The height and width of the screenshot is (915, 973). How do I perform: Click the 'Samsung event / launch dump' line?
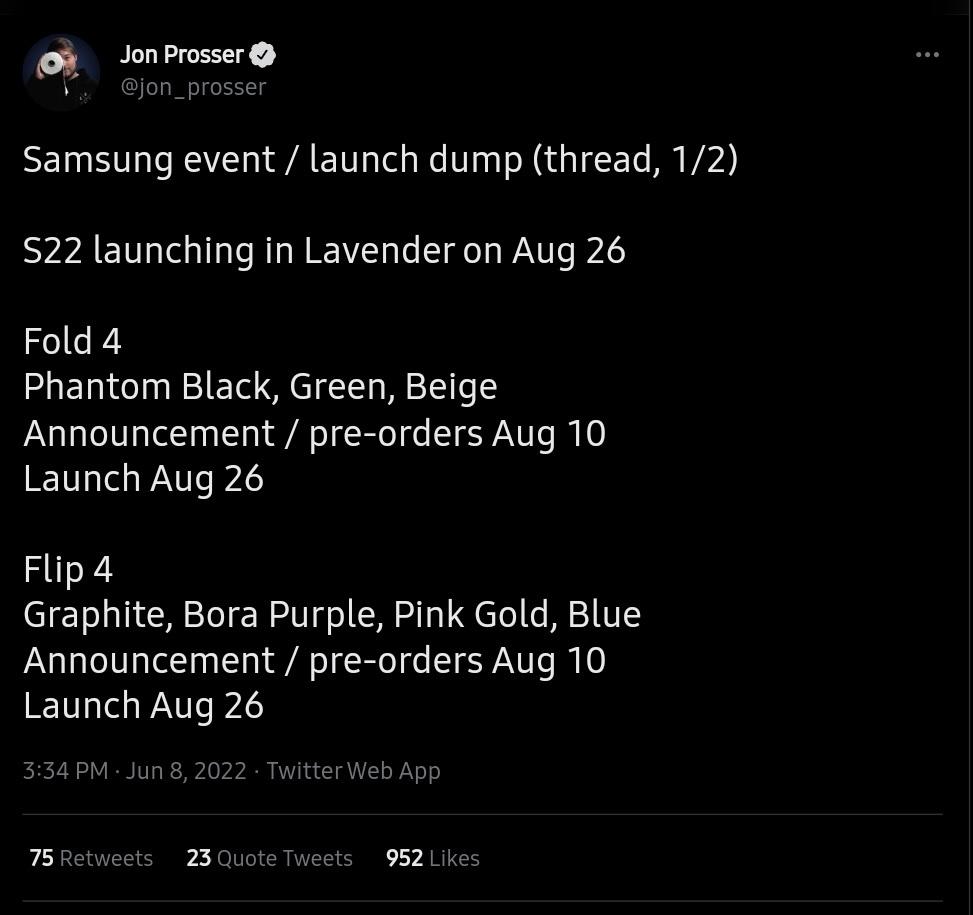pos(380,160)
